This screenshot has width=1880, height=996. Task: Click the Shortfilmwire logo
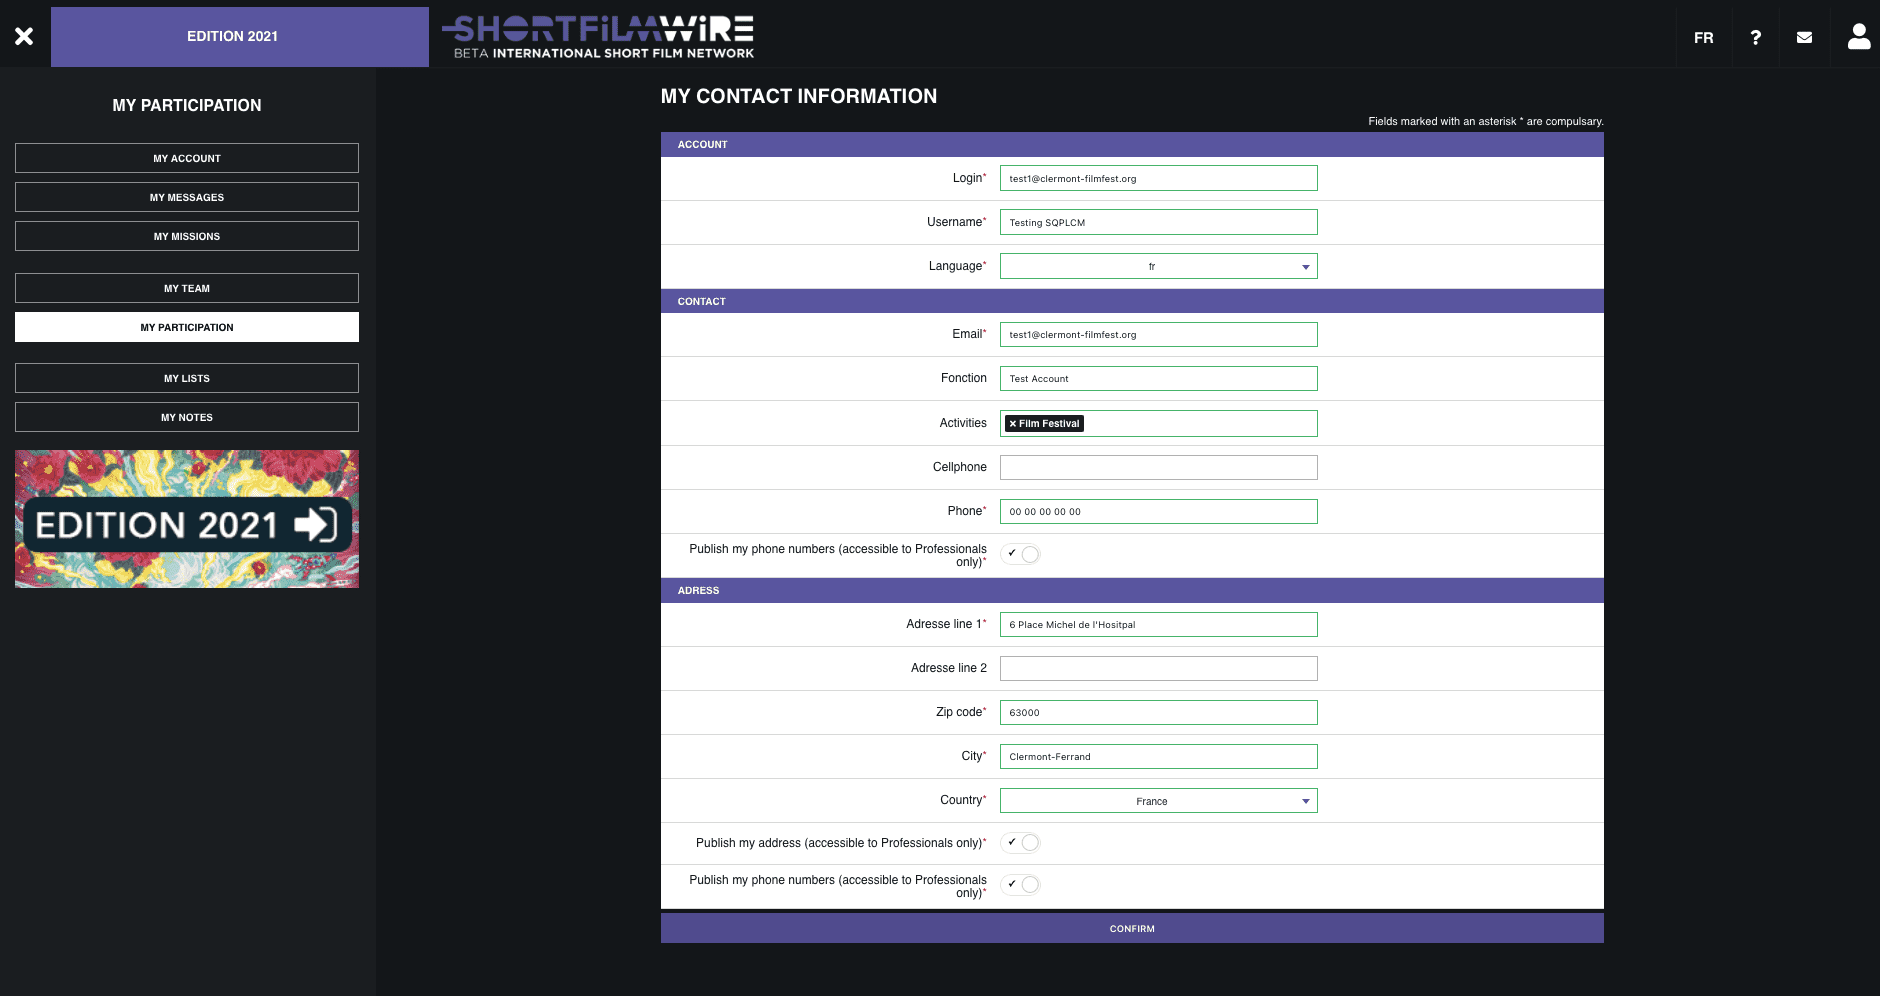point(598,37)
